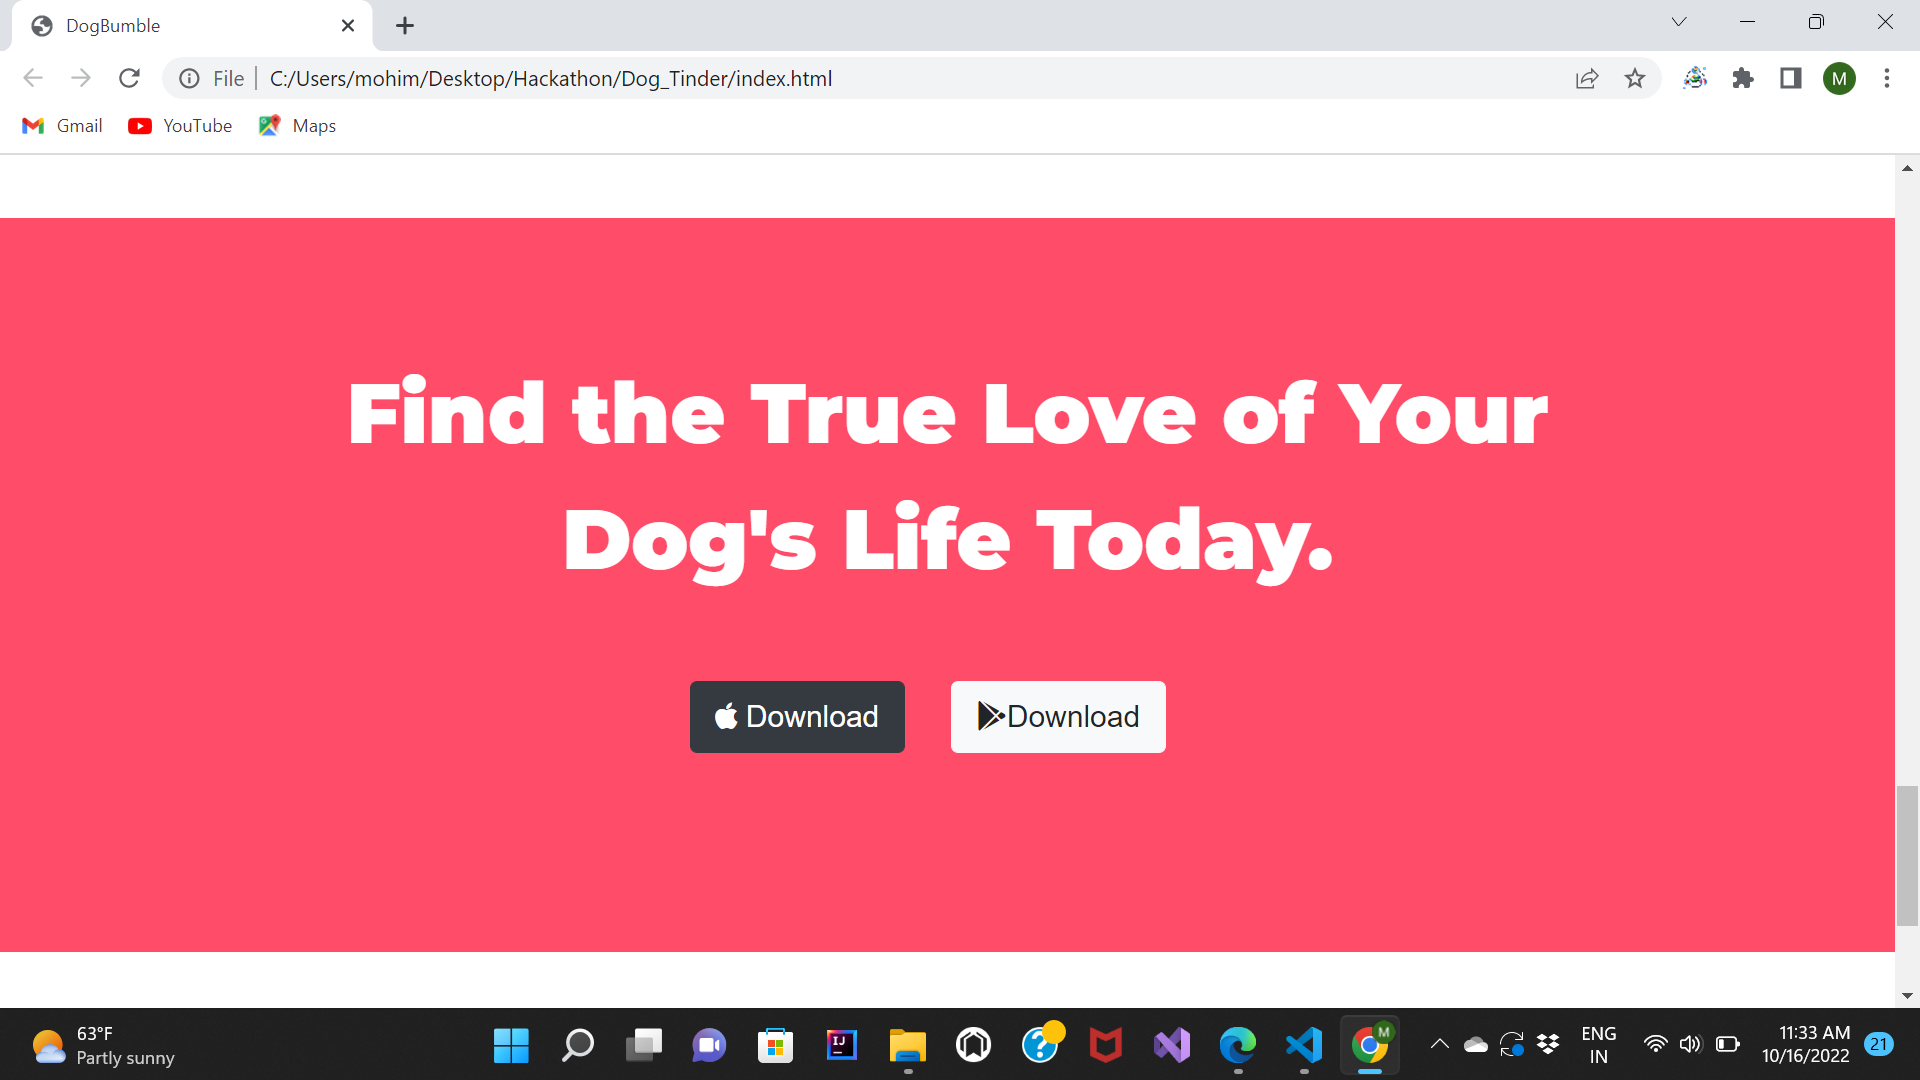Click the Apple Download button
The height and width of the screenshot is (1080, 1920).
coord(797,717)
